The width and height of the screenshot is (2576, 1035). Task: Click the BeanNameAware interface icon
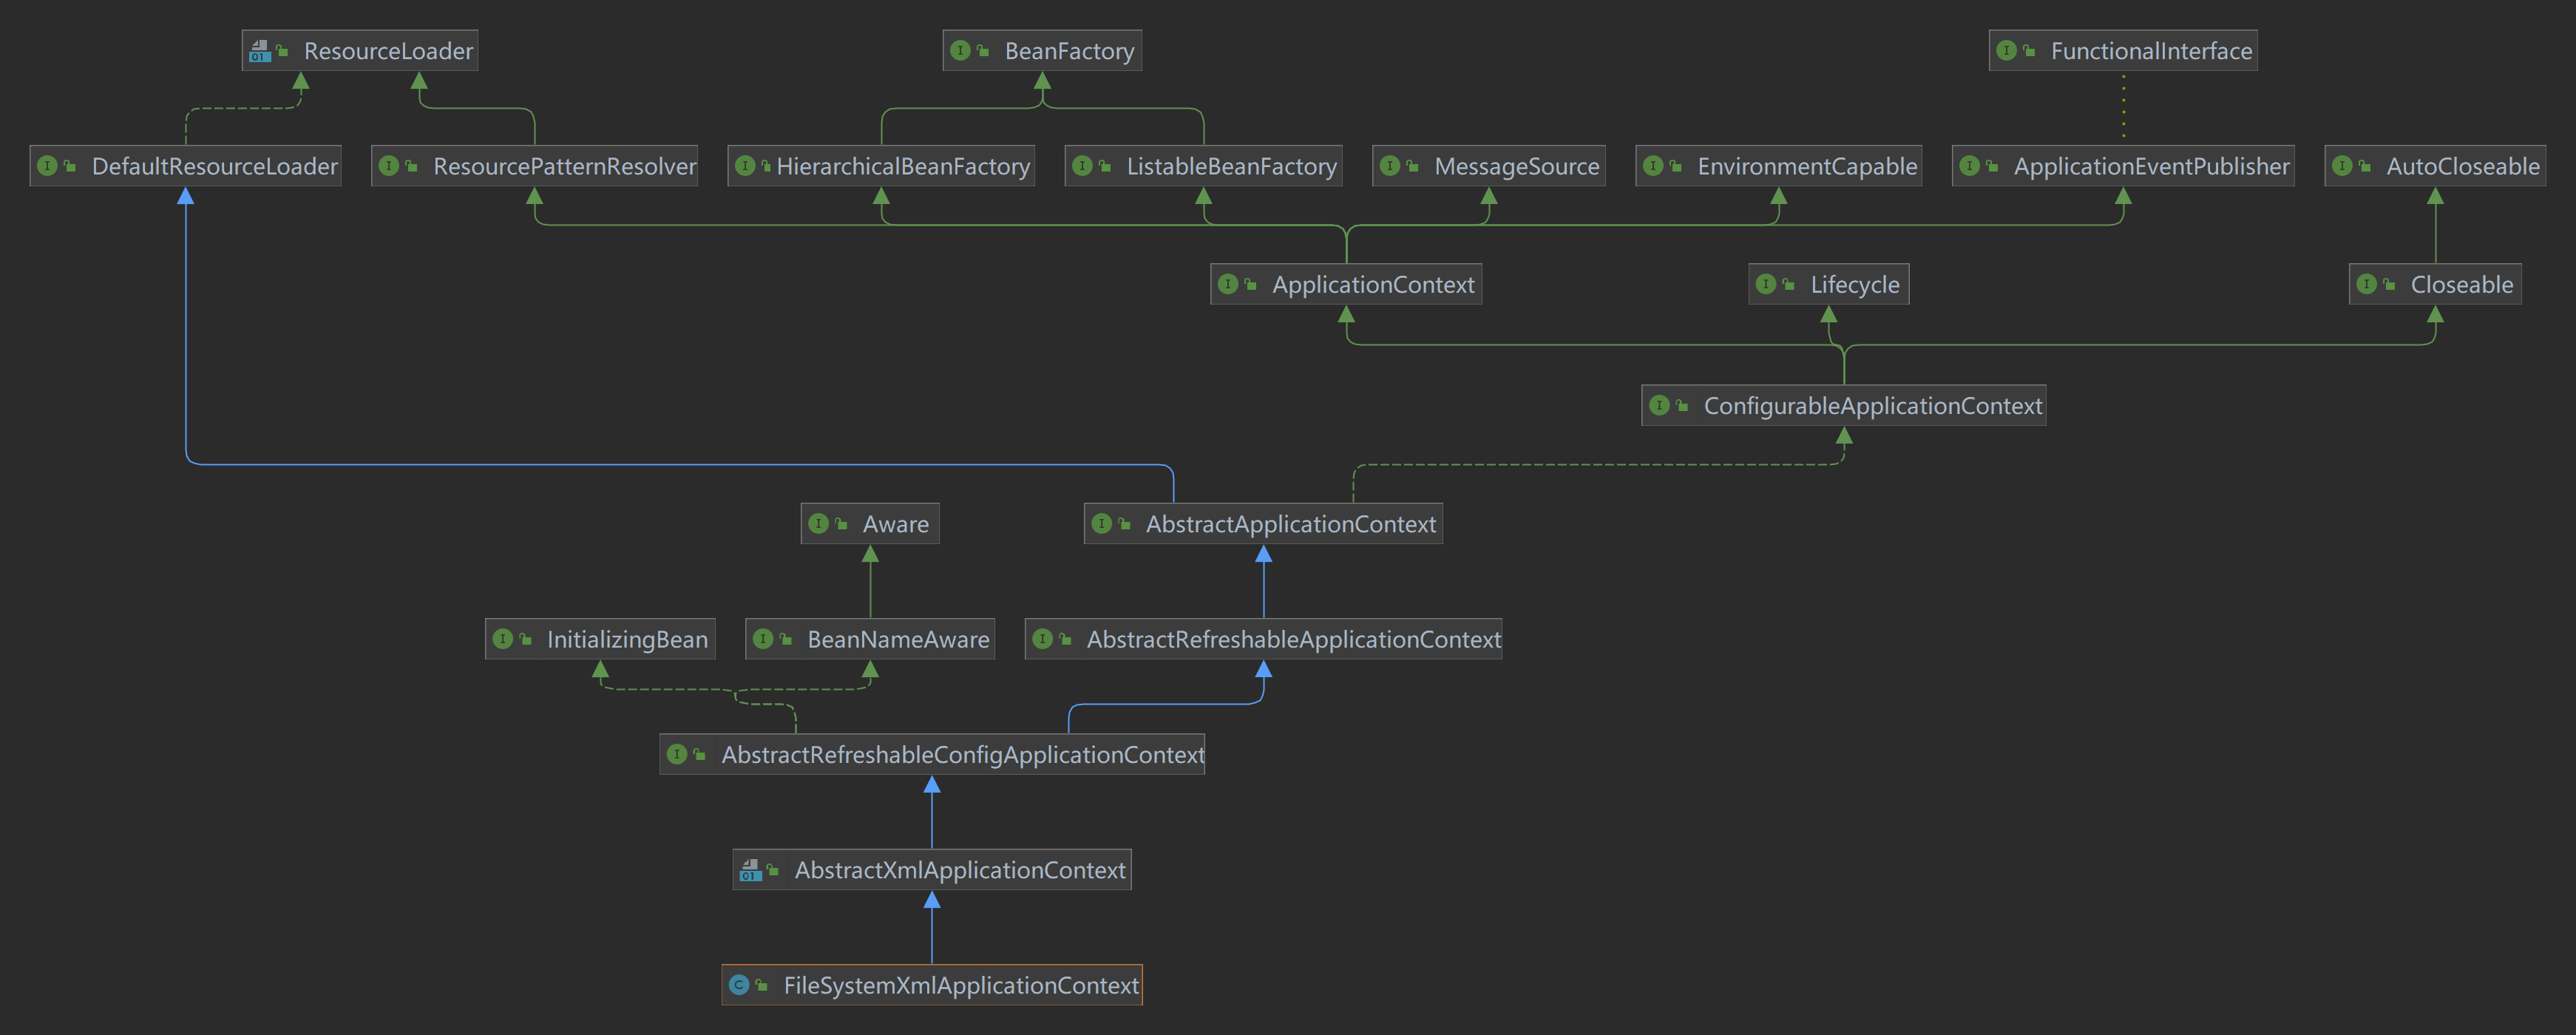click(x=763, y=638)
